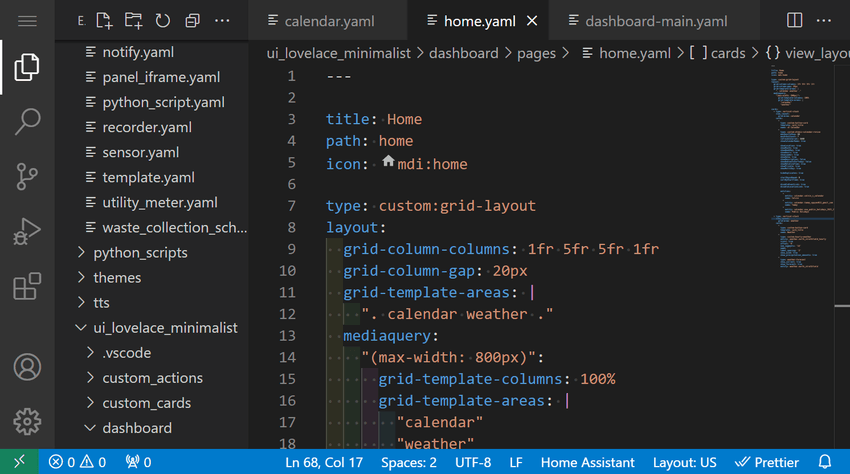Open notify.yaml from the file tree
Image resolution: width=850 pixels, height=474 pixels.
138,52
